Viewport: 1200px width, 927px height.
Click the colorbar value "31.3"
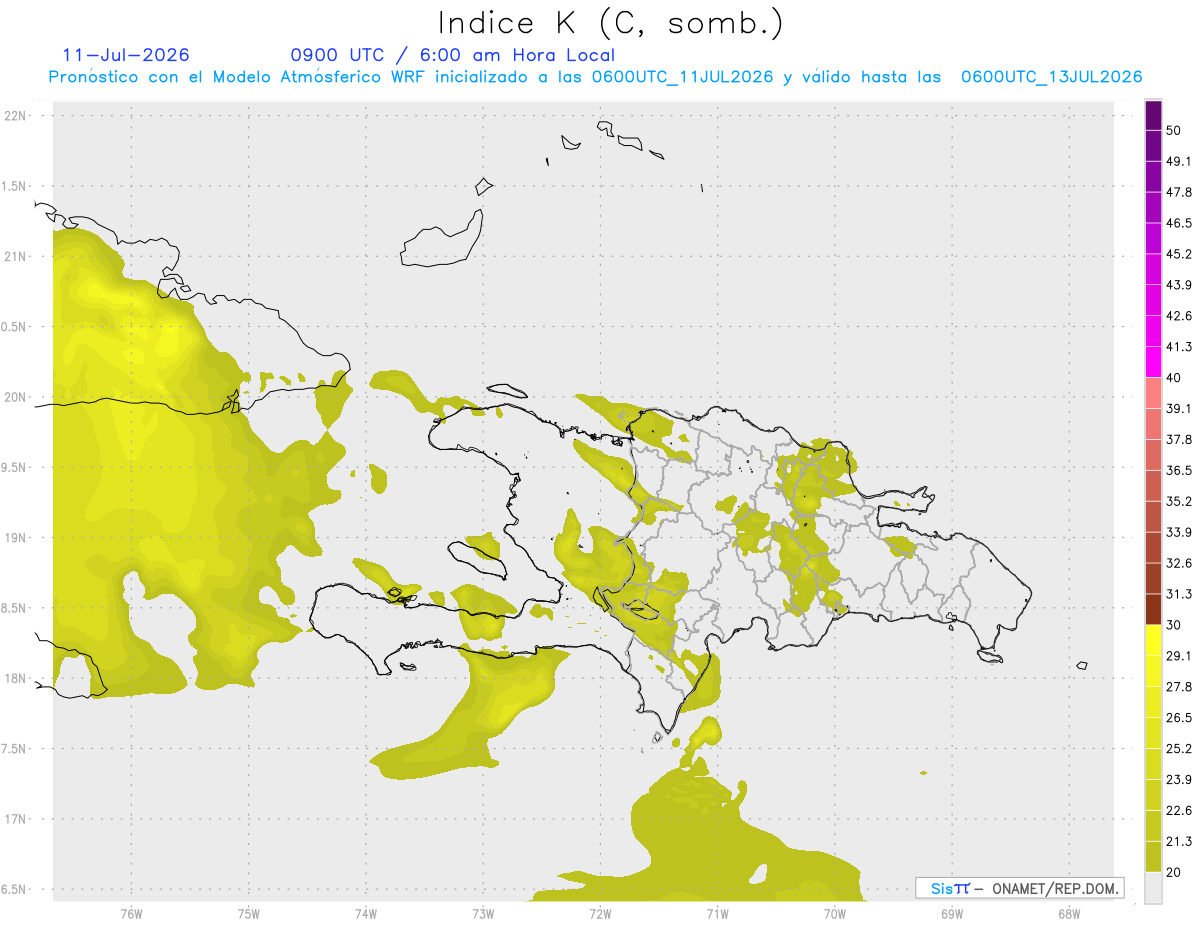pos(1179,594)
